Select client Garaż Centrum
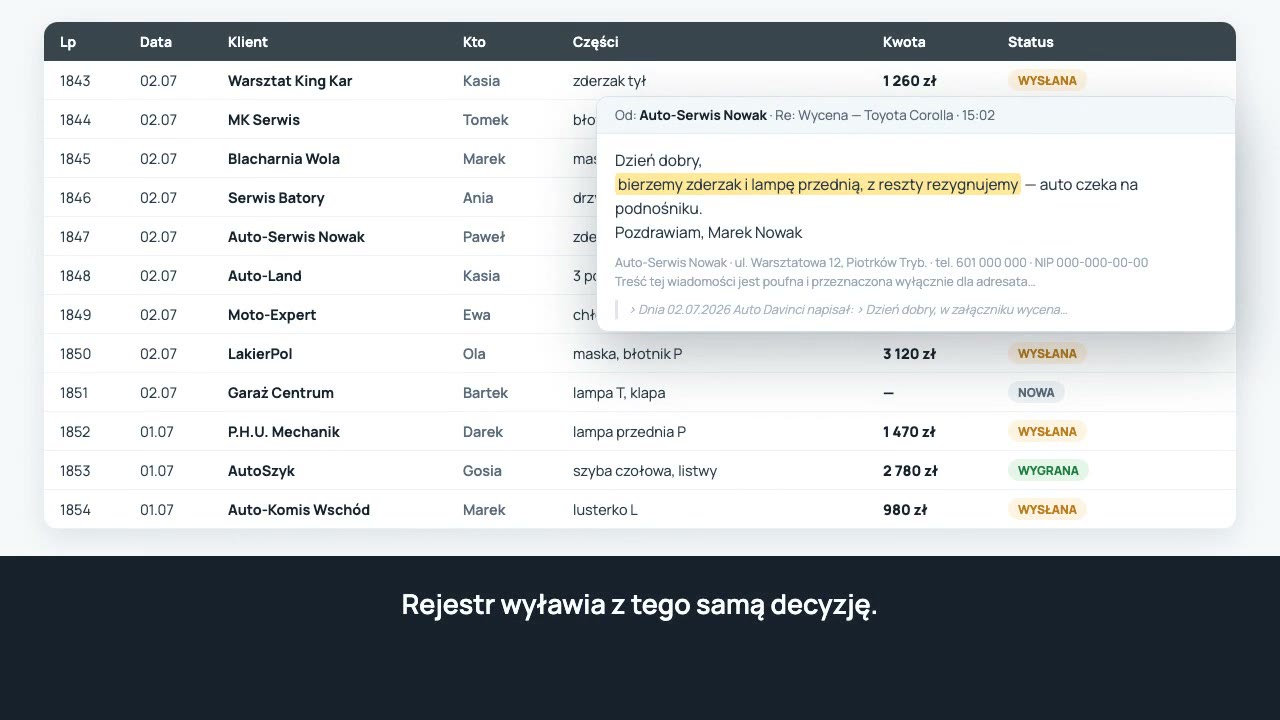Image resolution: width=1280 pixels, height=720 pixels. click(281, 393)
